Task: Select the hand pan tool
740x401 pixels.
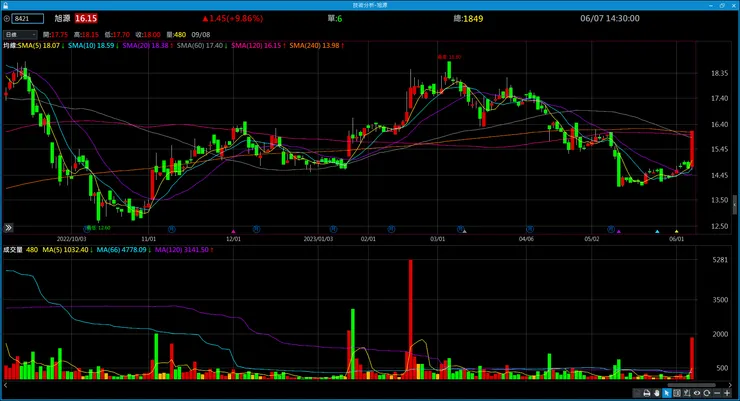Action: [x=656, y=393]
